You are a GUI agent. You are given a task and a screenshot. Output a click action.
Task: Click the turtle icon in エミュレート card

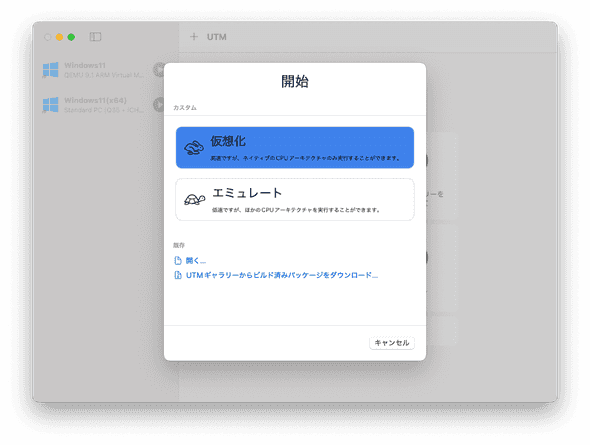click(194, 199)
